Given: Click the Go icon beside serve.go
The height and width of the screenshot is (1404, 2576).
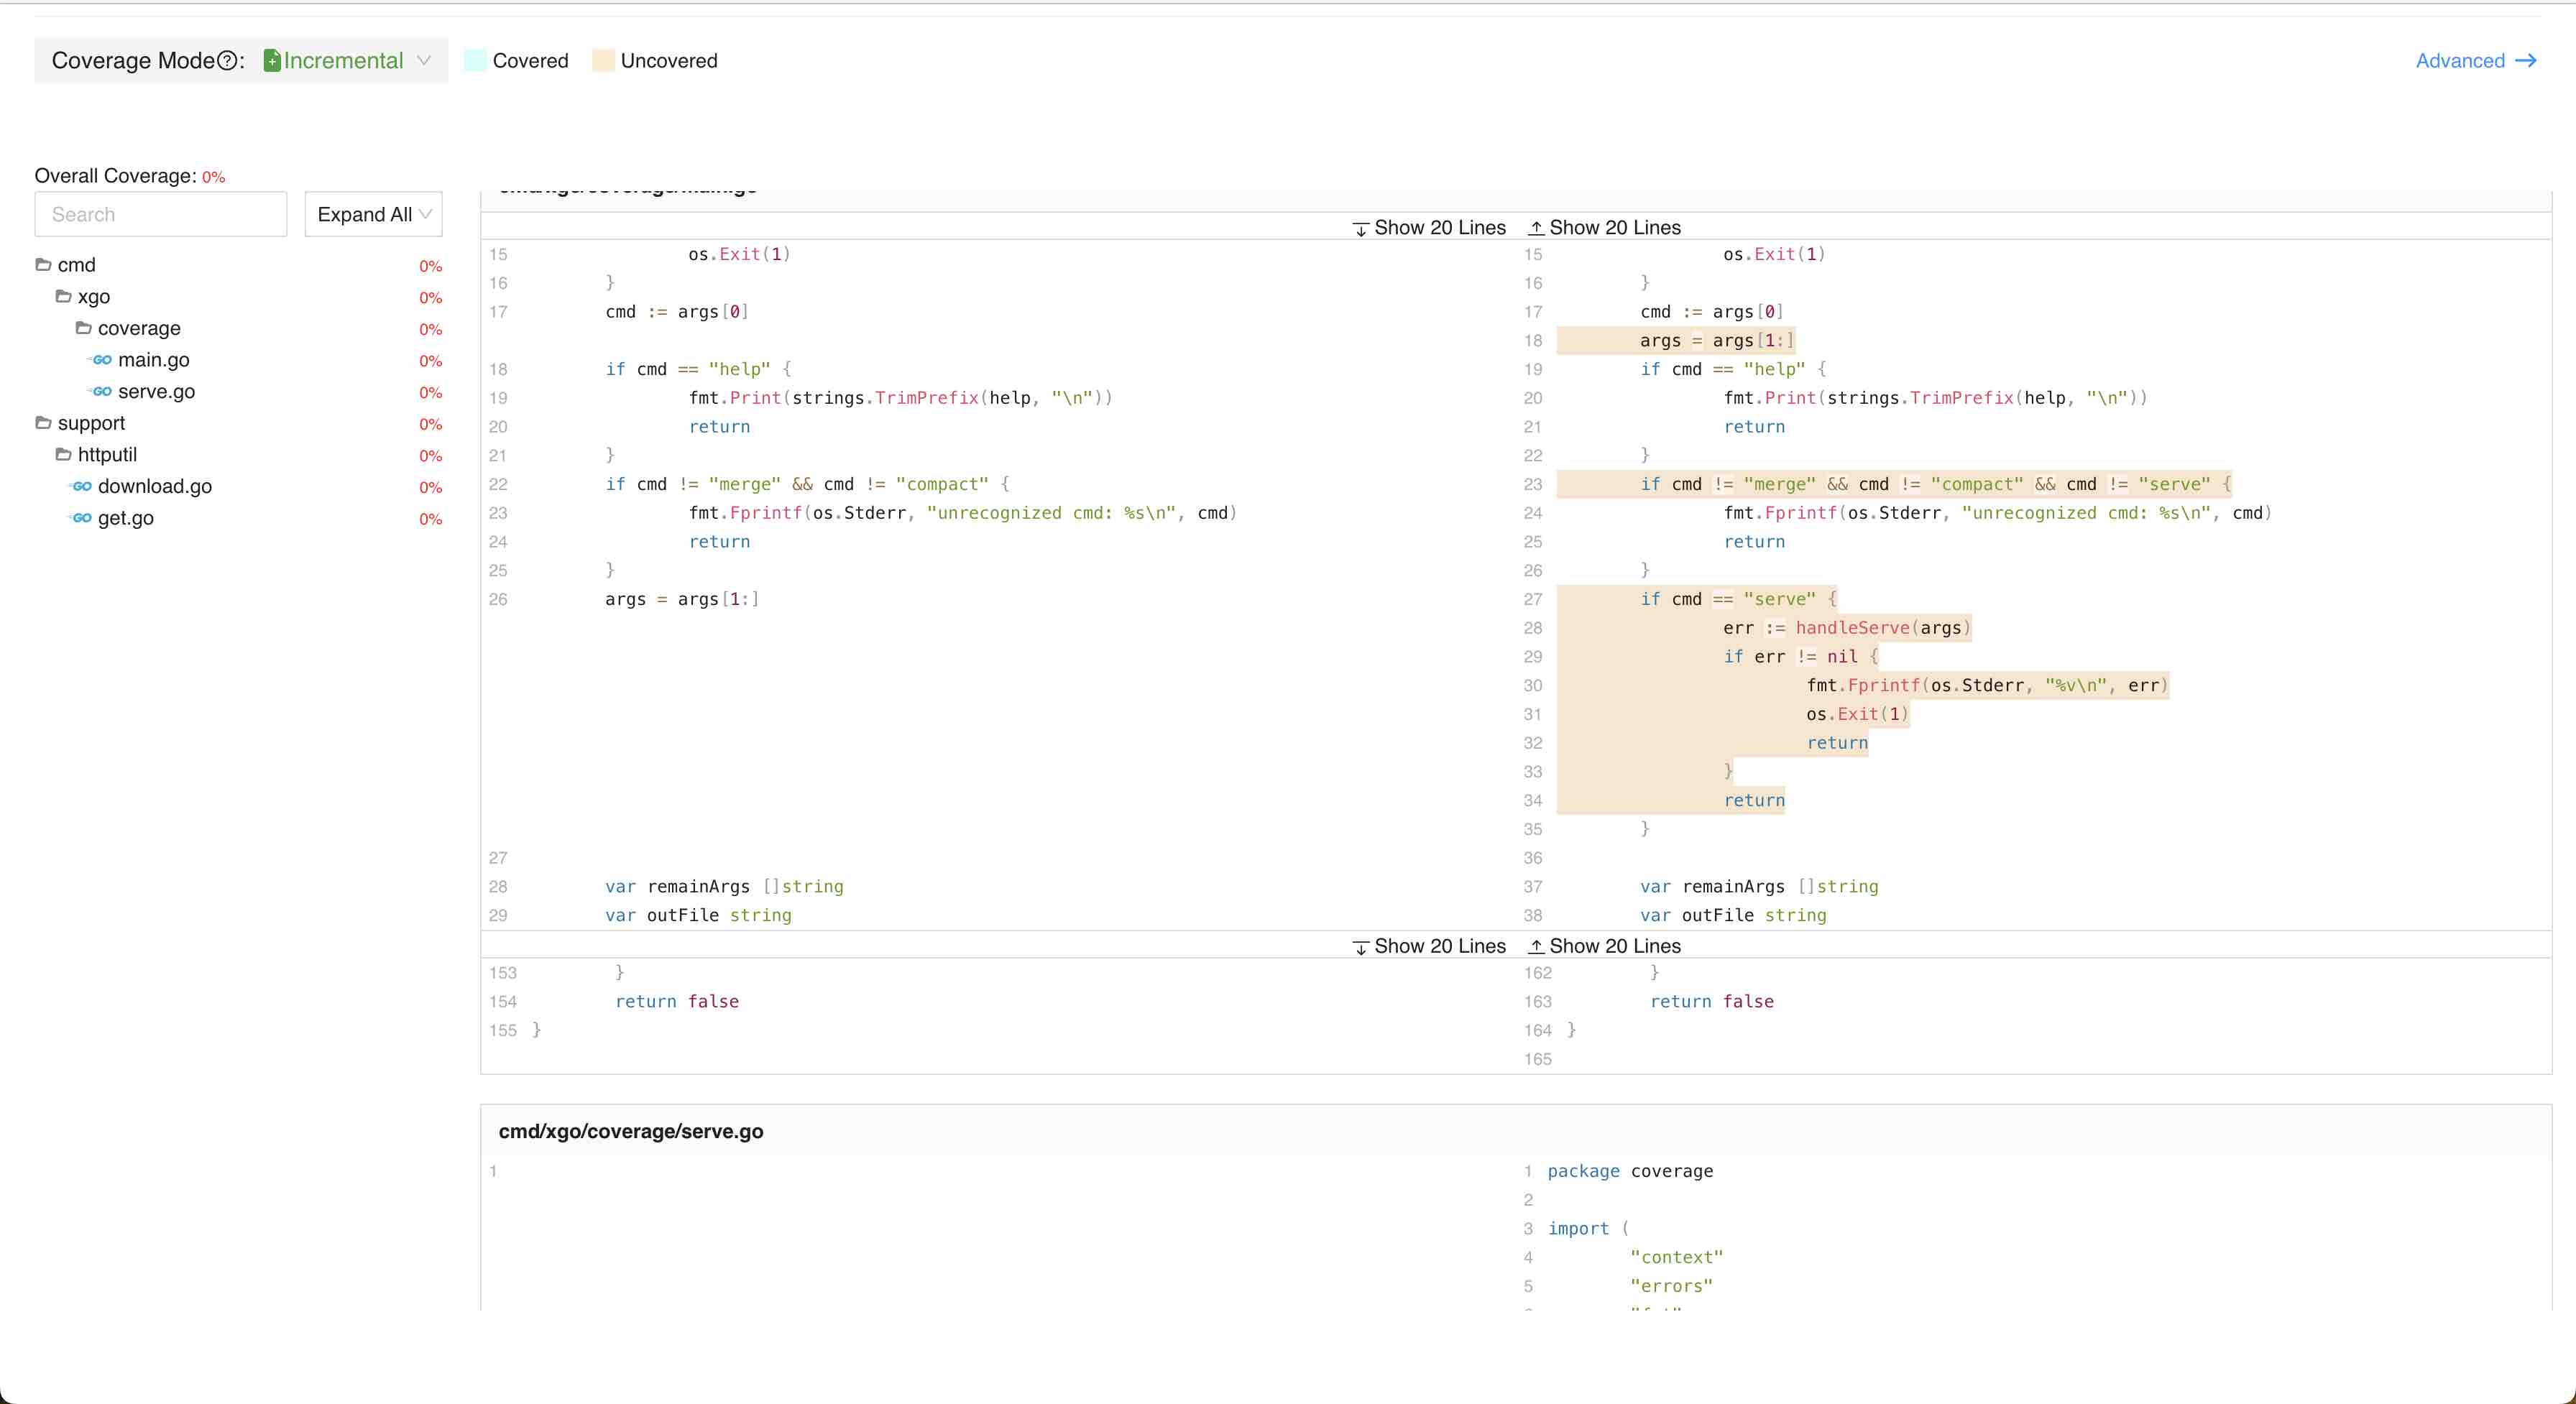Looking at the screenshot, I should 101,392.
